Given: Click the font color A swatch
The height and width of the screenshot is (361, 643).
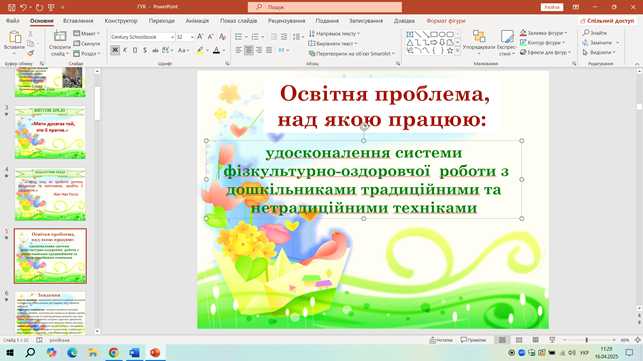Looking at the screenshot, I should click(x=217, y=50).
